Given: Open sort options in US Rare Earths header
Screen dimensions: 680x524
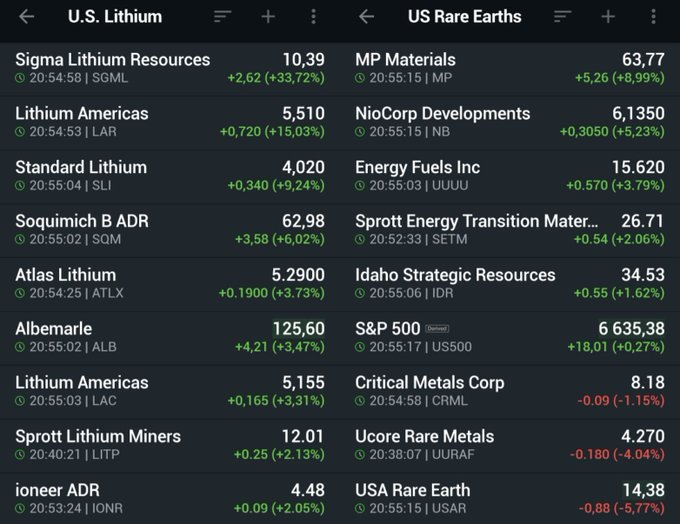Looking at the screenshot, I should [x=562, y=17].
